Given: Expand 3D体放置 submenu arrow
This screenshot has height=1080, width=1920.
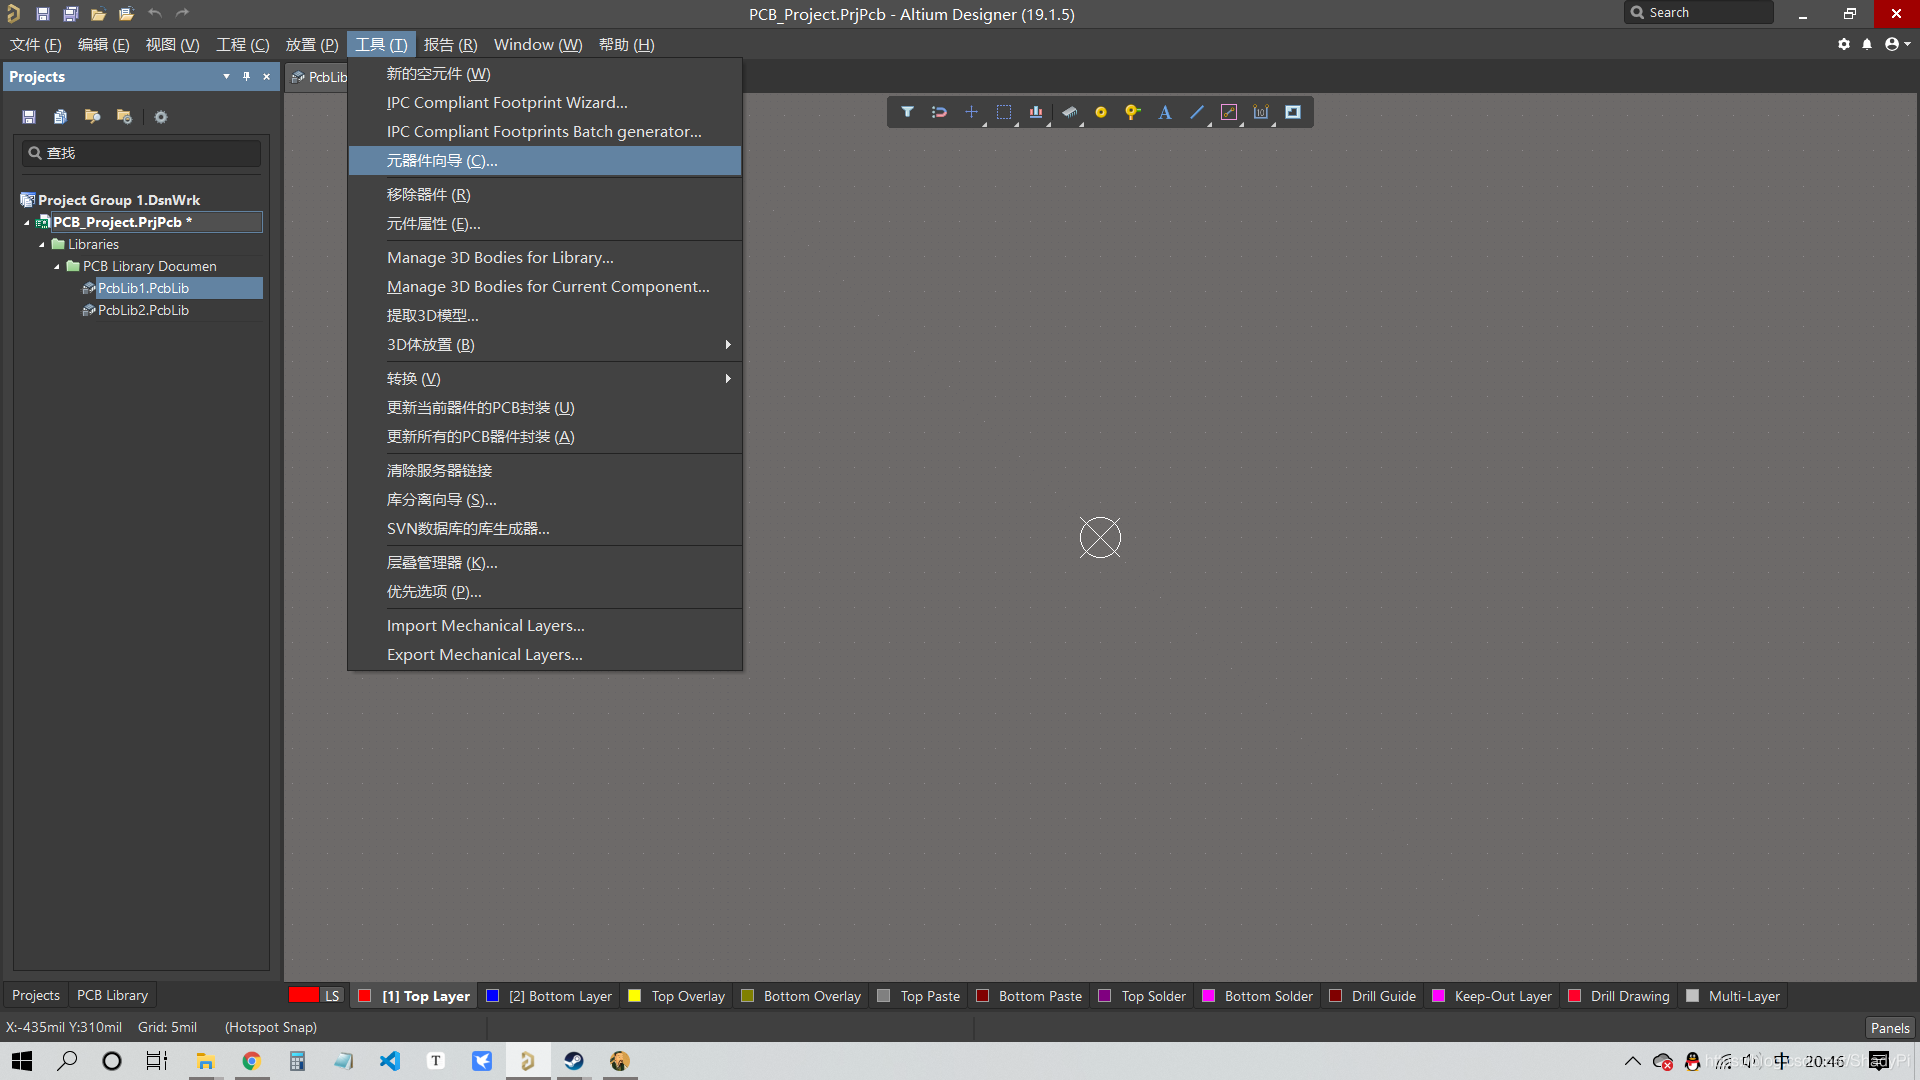Looking at the screenshot, I should coord(728,344).
